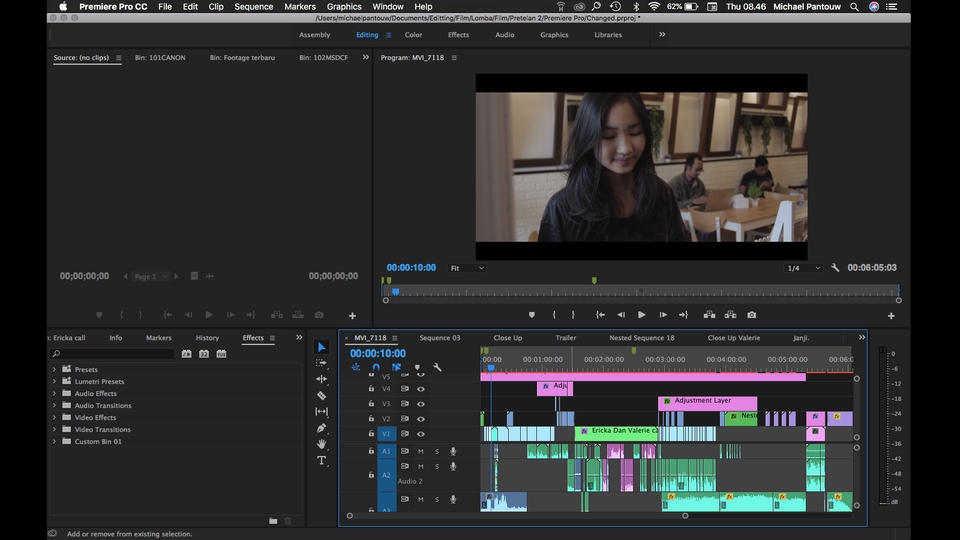
Task: Hide the V2 track output eye
Action: (x=420, y=418)
